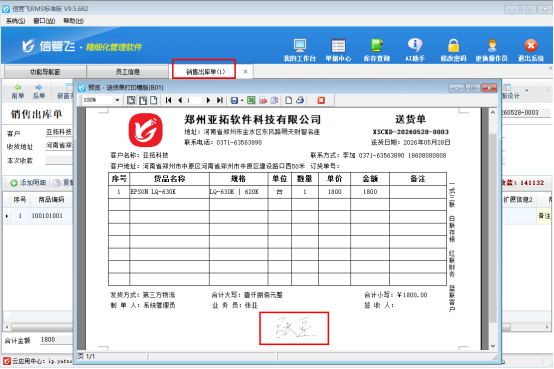
Task: Close the preview with red X toolbar icon
Action: click(x=321, y=100)
